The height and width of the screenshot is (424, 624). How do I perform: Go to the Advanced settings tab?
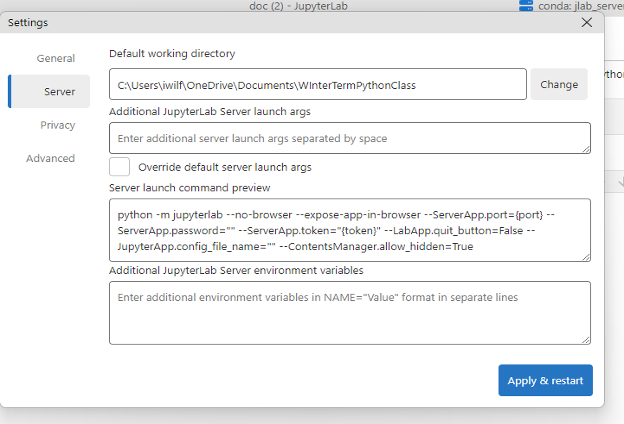point(51,158)
